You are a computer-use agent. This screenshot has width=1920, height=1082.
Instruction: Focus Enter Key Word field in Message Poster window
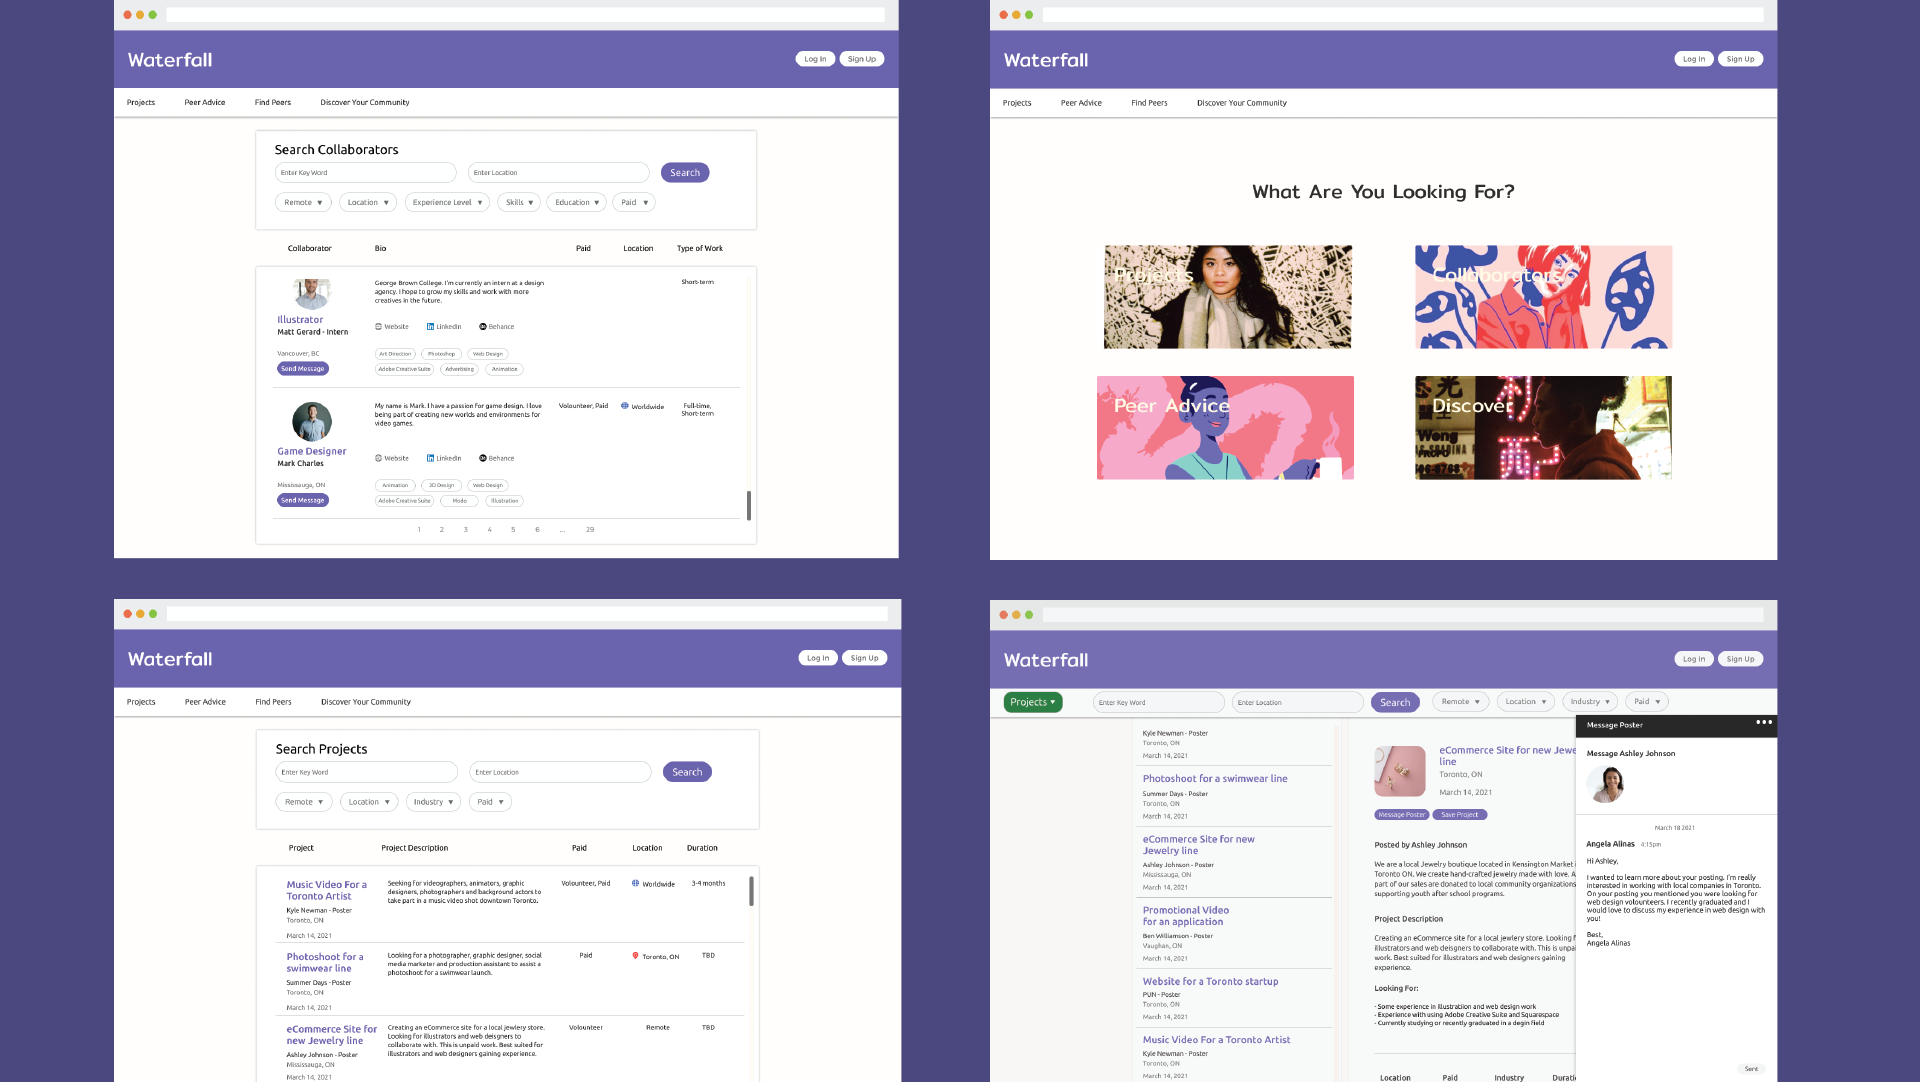tap(1158, 703)
